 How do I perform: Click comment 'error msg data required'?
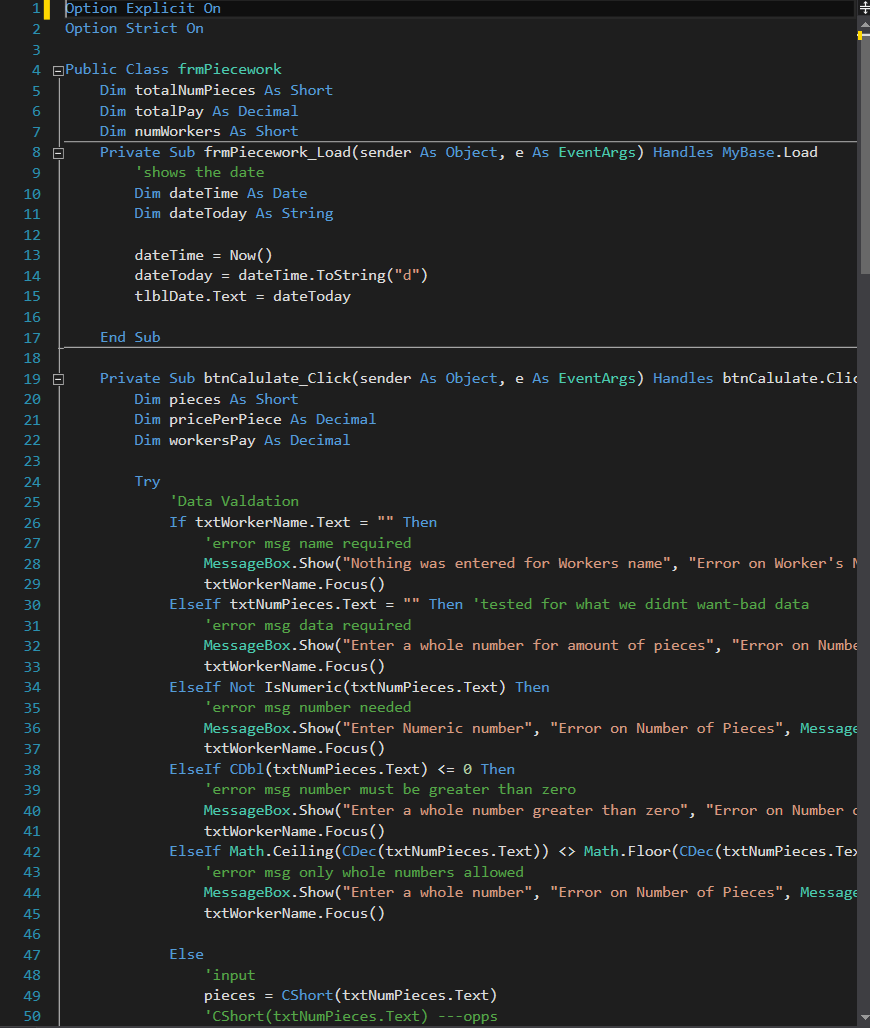[307, 625]
